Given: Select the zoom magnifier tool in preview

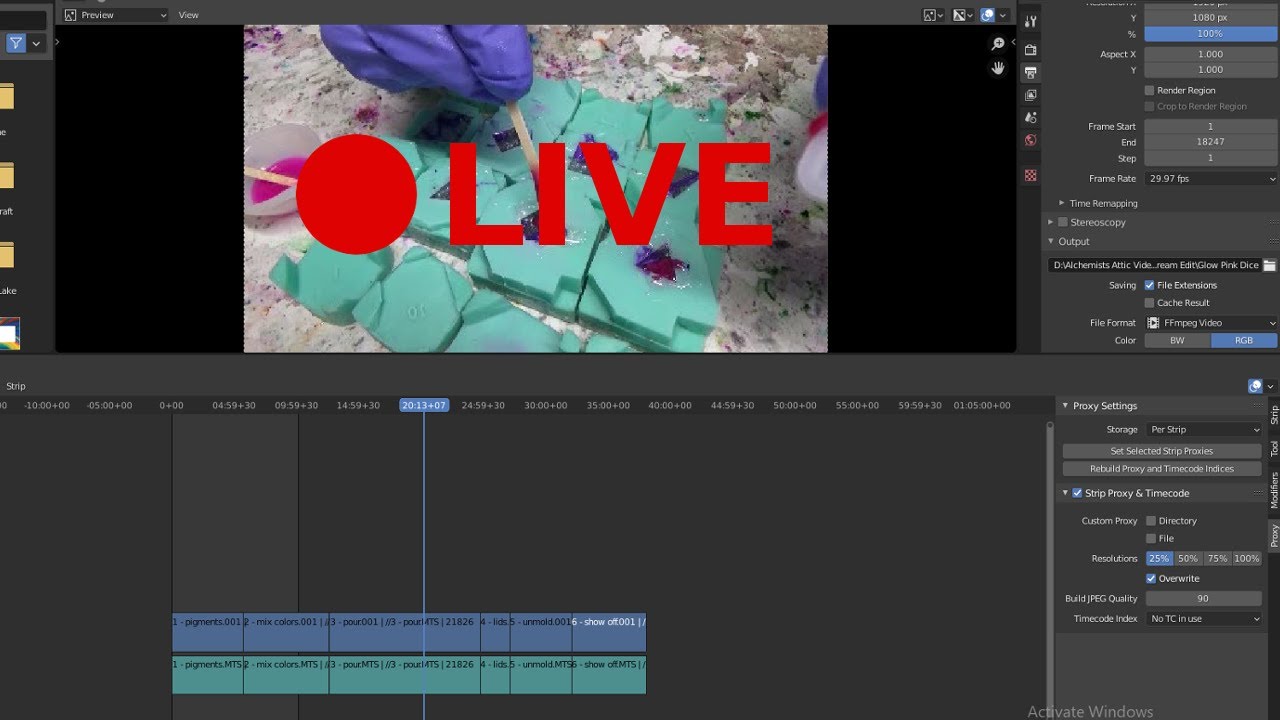Looking at the screenshot, I should [998, 44].
